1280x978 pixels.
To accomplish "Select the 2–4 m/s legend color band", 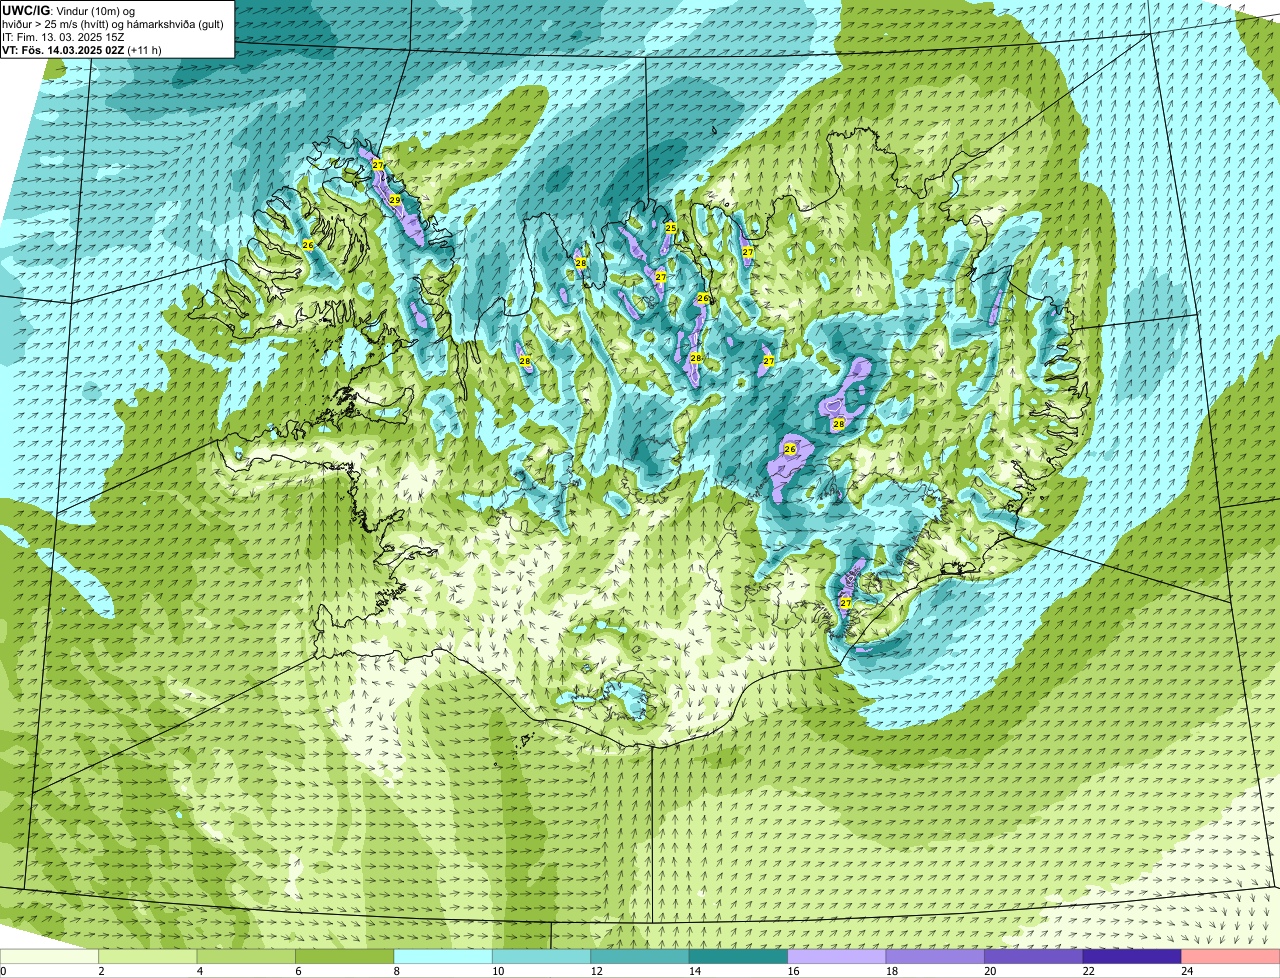I will tap(148, 957).
